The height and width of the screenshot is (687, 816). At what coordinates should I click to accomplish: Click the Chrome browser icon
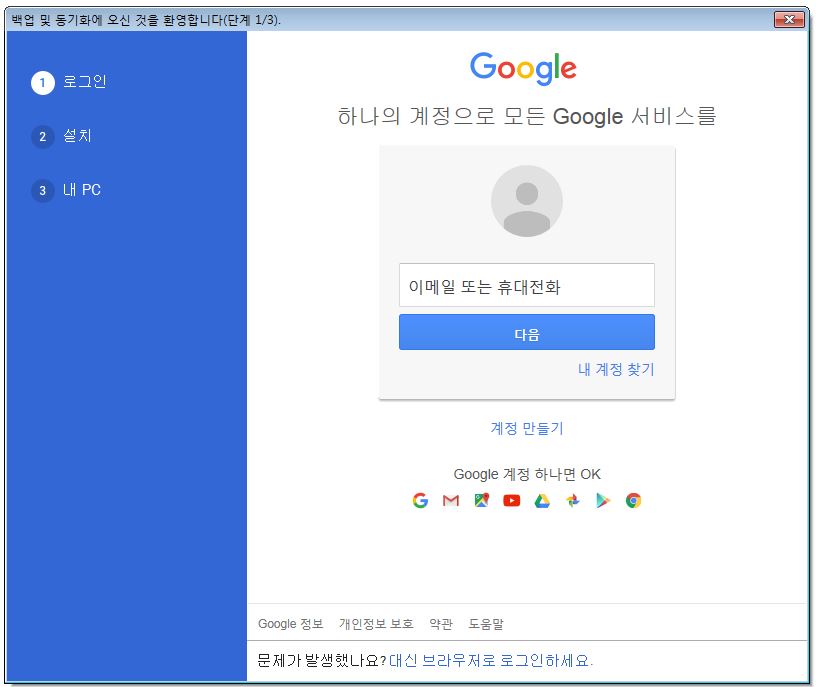[633, 500]
